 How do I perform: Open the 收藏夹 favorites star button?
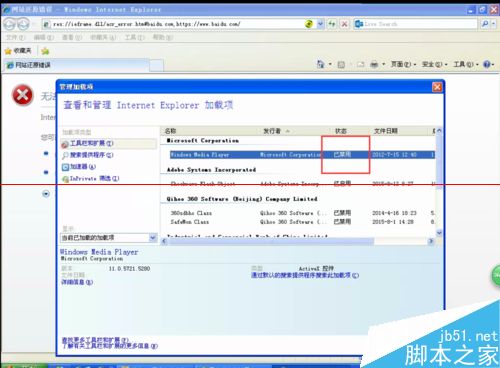point(18,51)
